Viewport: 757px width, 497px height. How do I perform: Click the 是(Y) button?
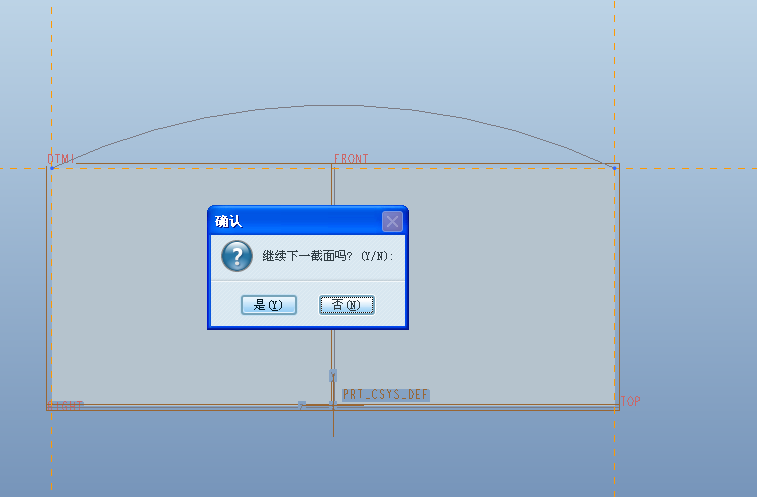pos(269,305)
